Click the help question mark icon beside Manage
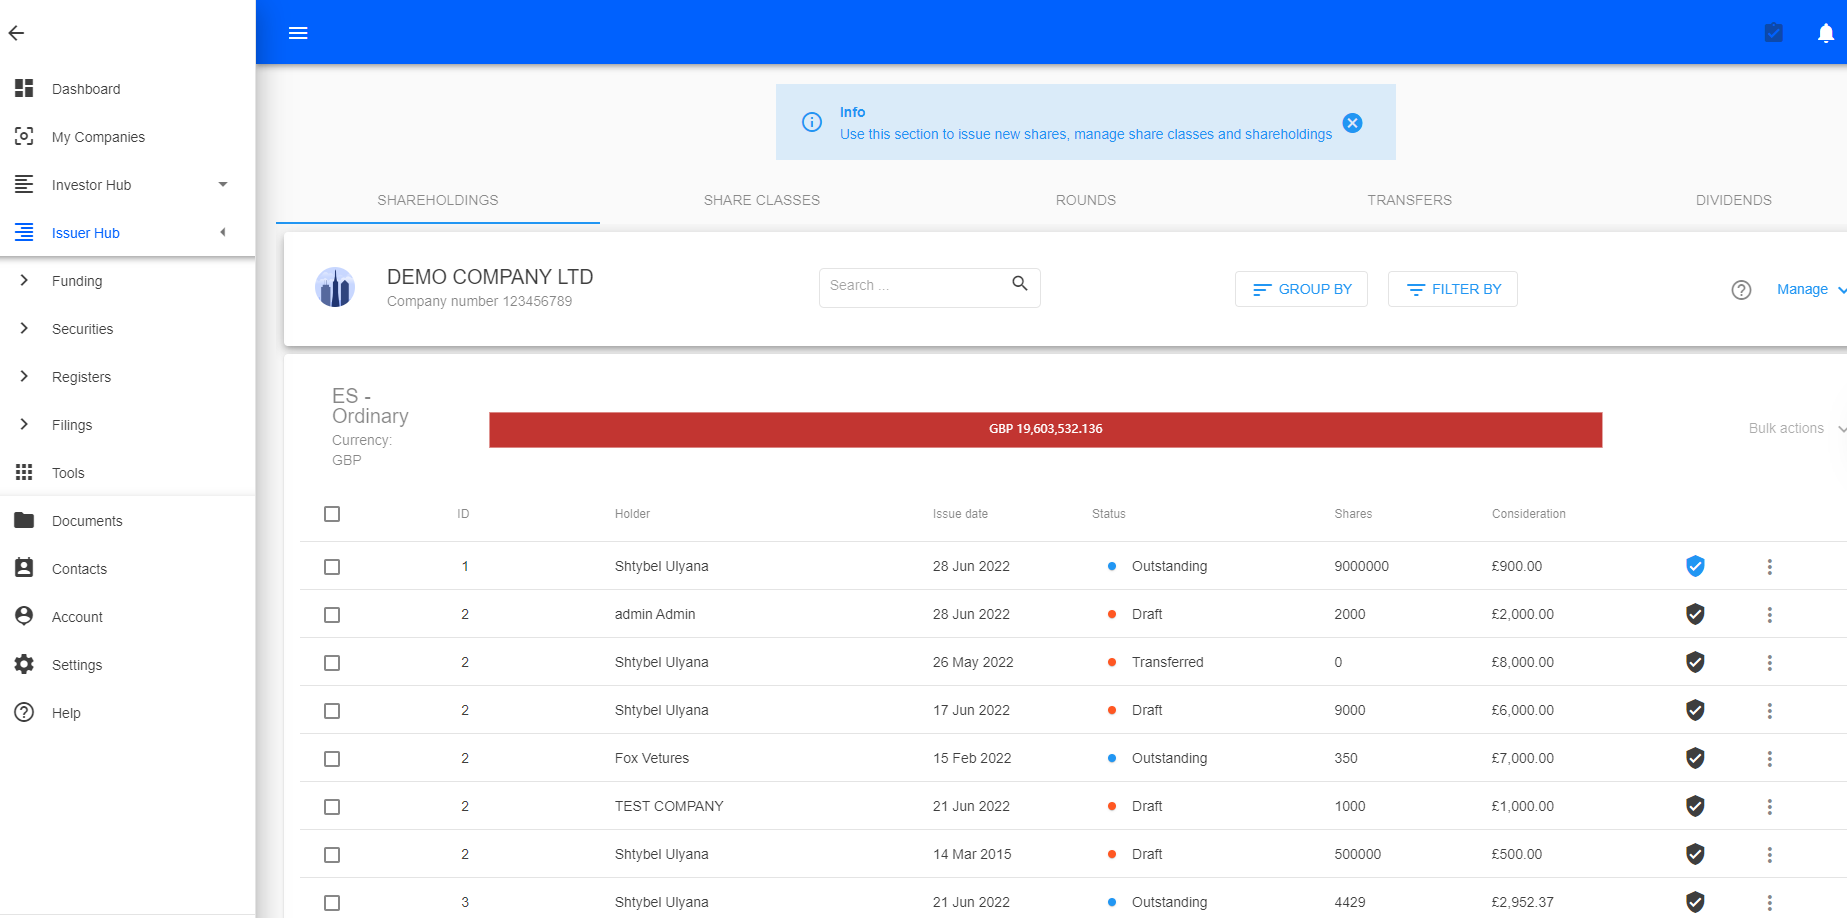Viewport: 1847px width, 918px height. point(1741,290)
